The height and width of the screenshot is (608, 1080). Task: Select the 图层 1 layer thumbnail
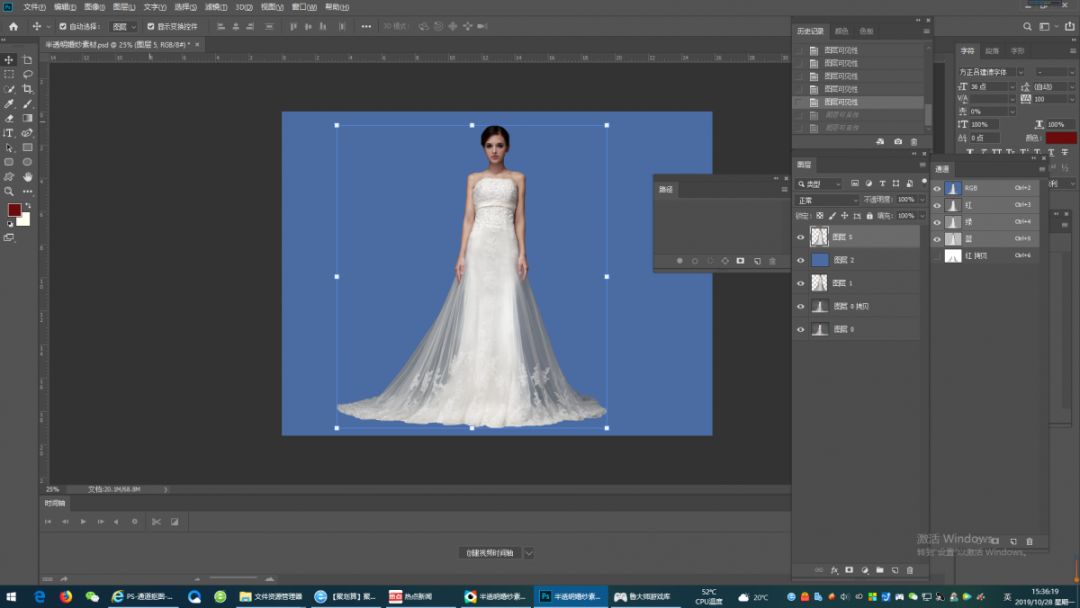point(820,283)
